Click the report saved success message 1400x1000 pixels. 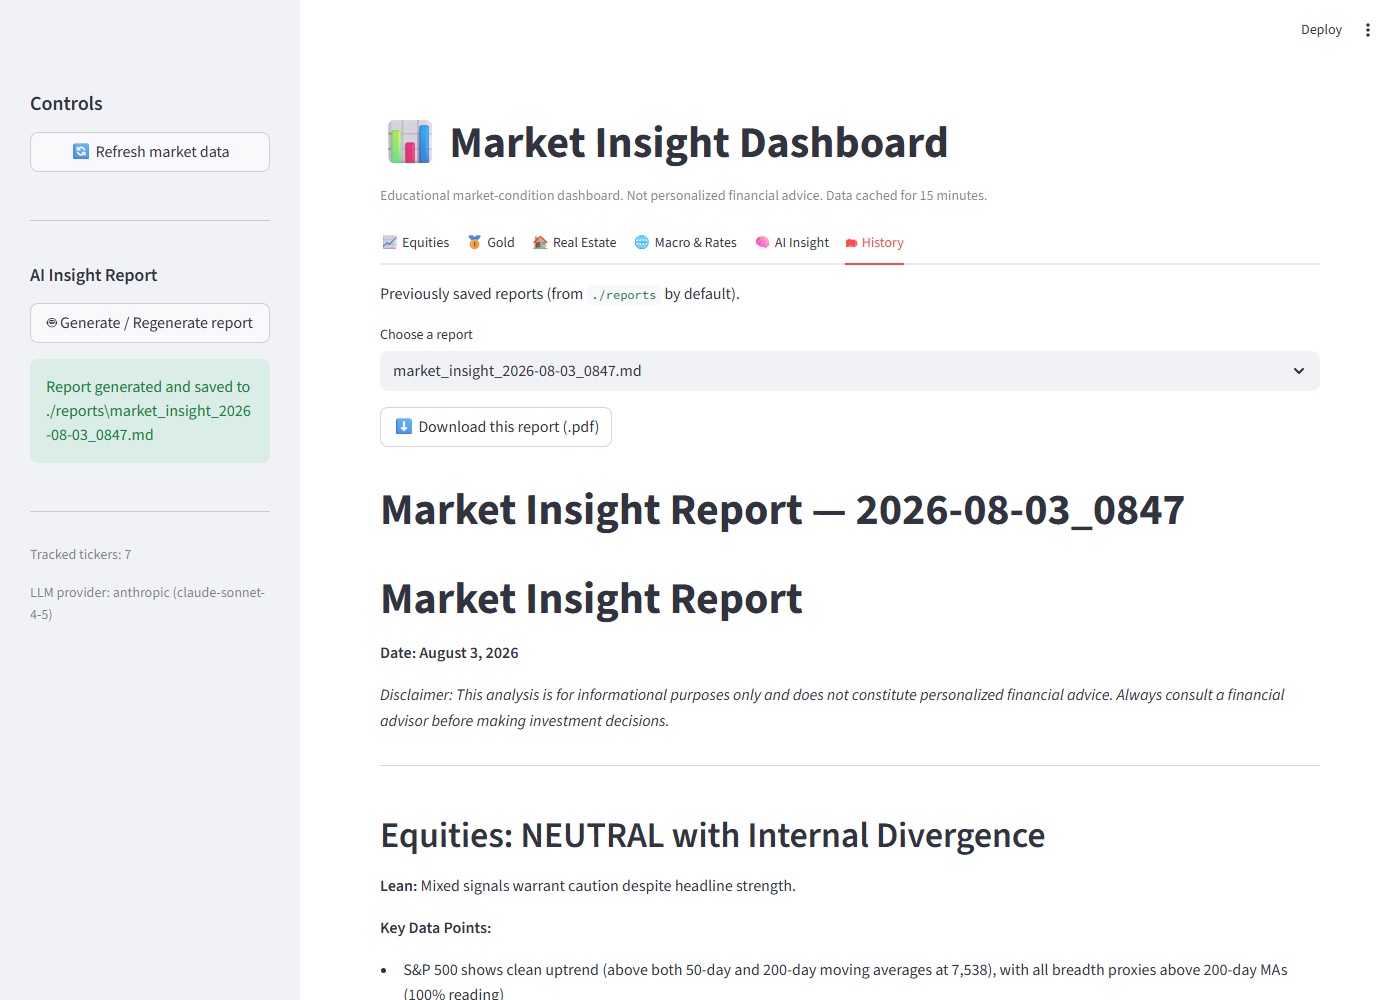[x=150, y=411]
